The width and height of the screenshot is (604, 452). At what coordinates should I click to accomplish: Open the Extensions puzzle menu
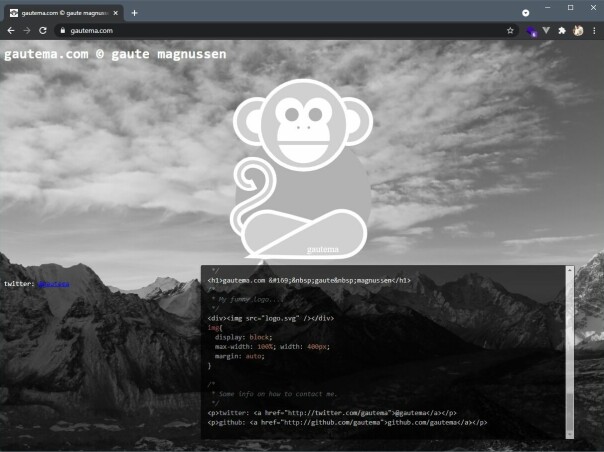click(x=562, y=30)
